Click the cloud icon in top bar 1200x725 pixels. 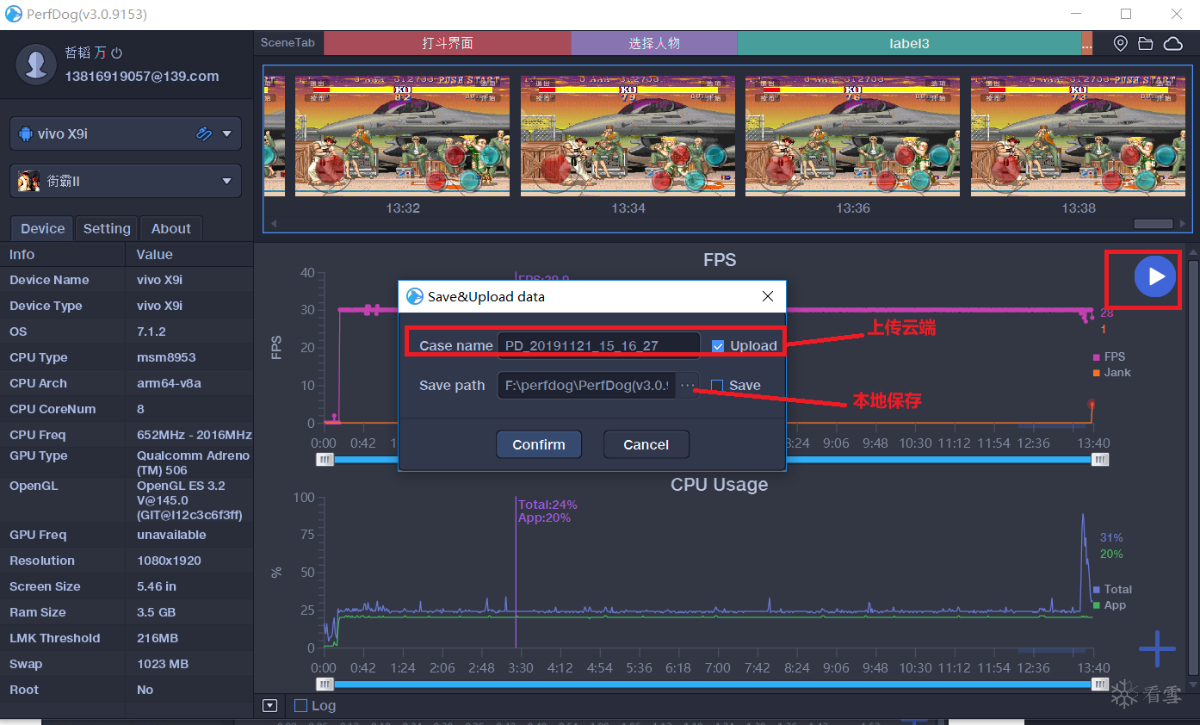click(1172, 44)
